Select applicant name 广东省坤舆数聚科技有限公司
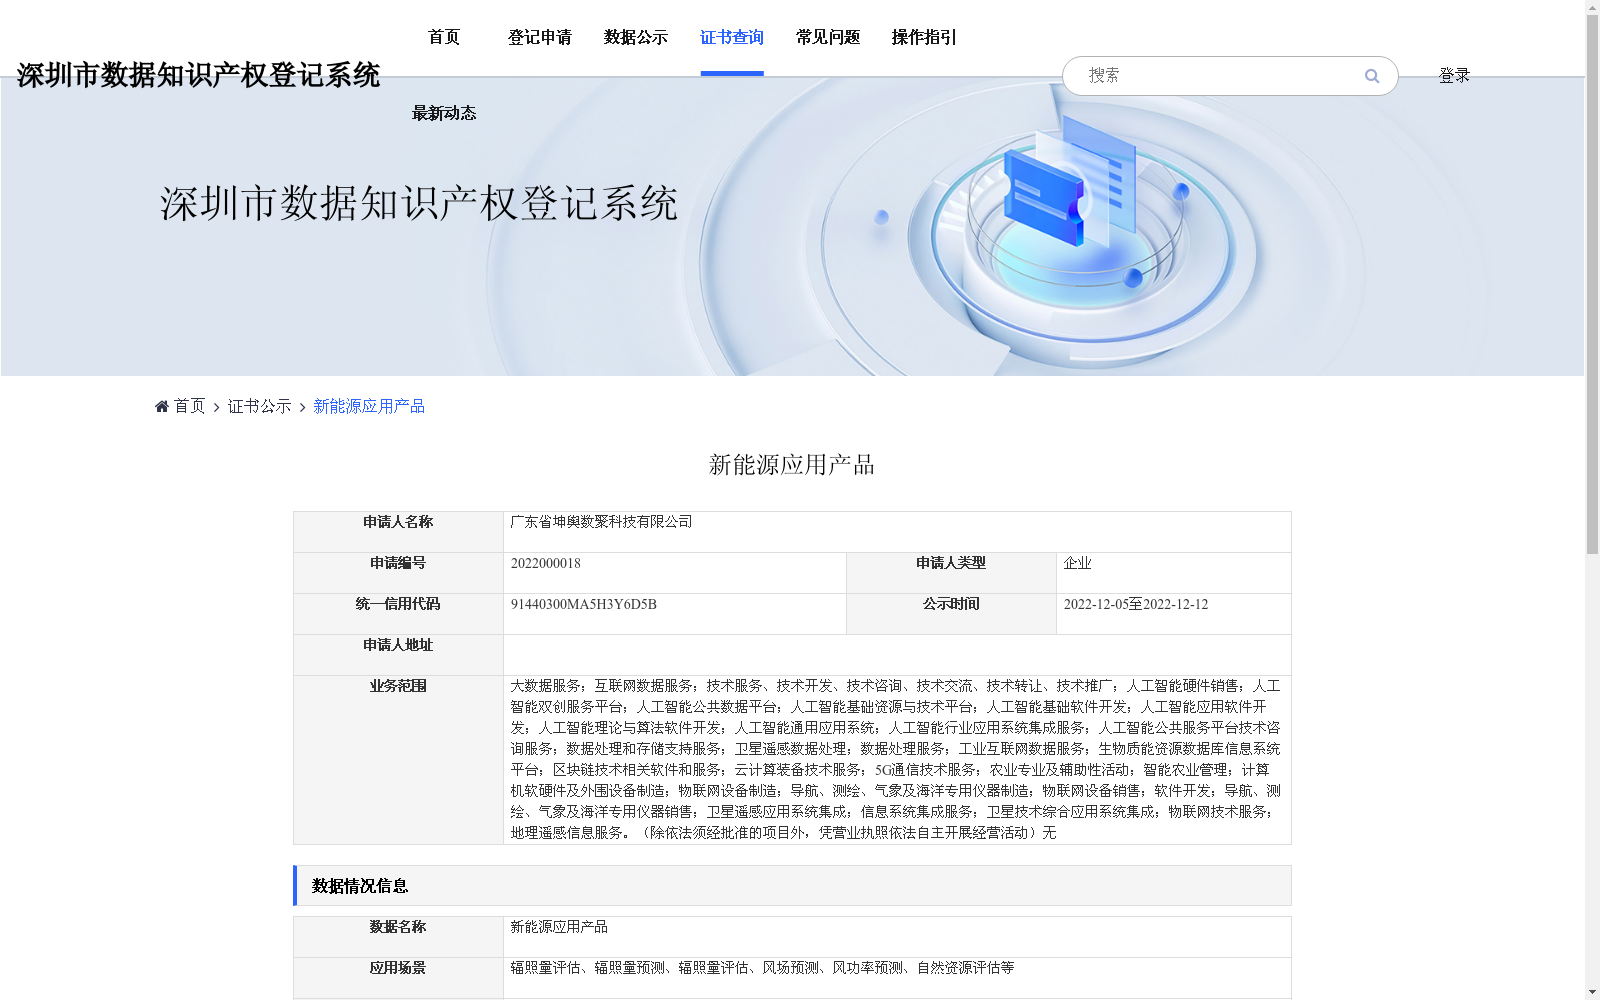The width and height of the screenshot is (1600, 1000). (601, 522)
